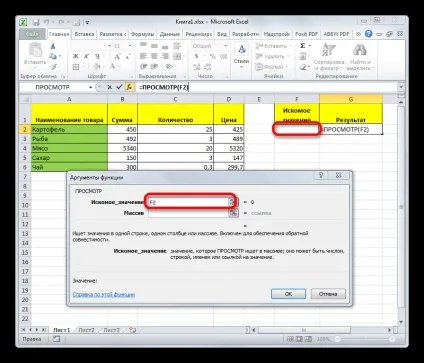
Task: Click the comma style (000) icon
Action: (224, 56)
